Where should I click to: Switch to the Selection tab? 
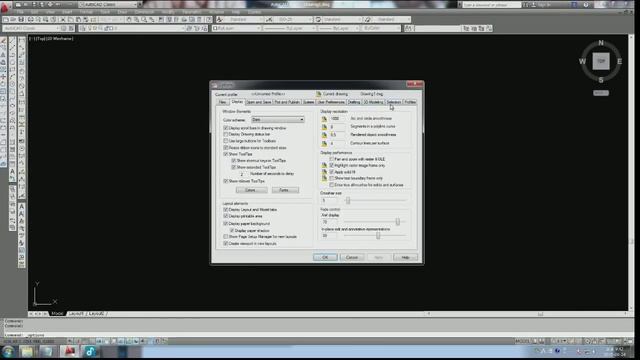(x=394, y=102)
